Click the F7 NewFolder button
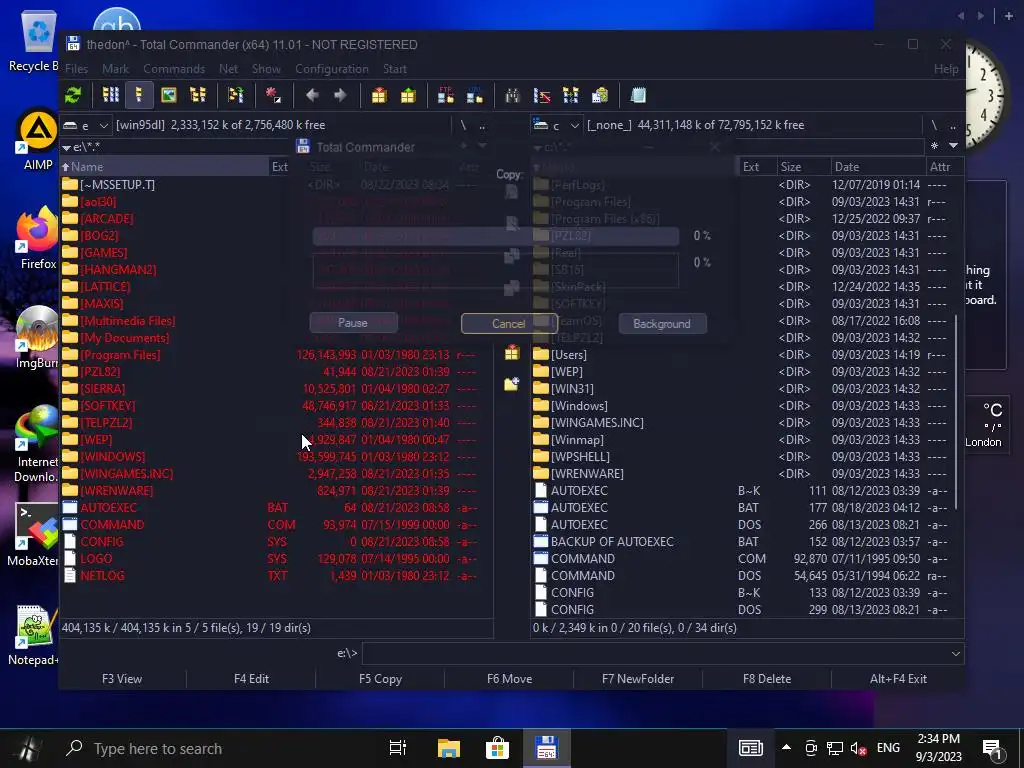 [638, 679]
